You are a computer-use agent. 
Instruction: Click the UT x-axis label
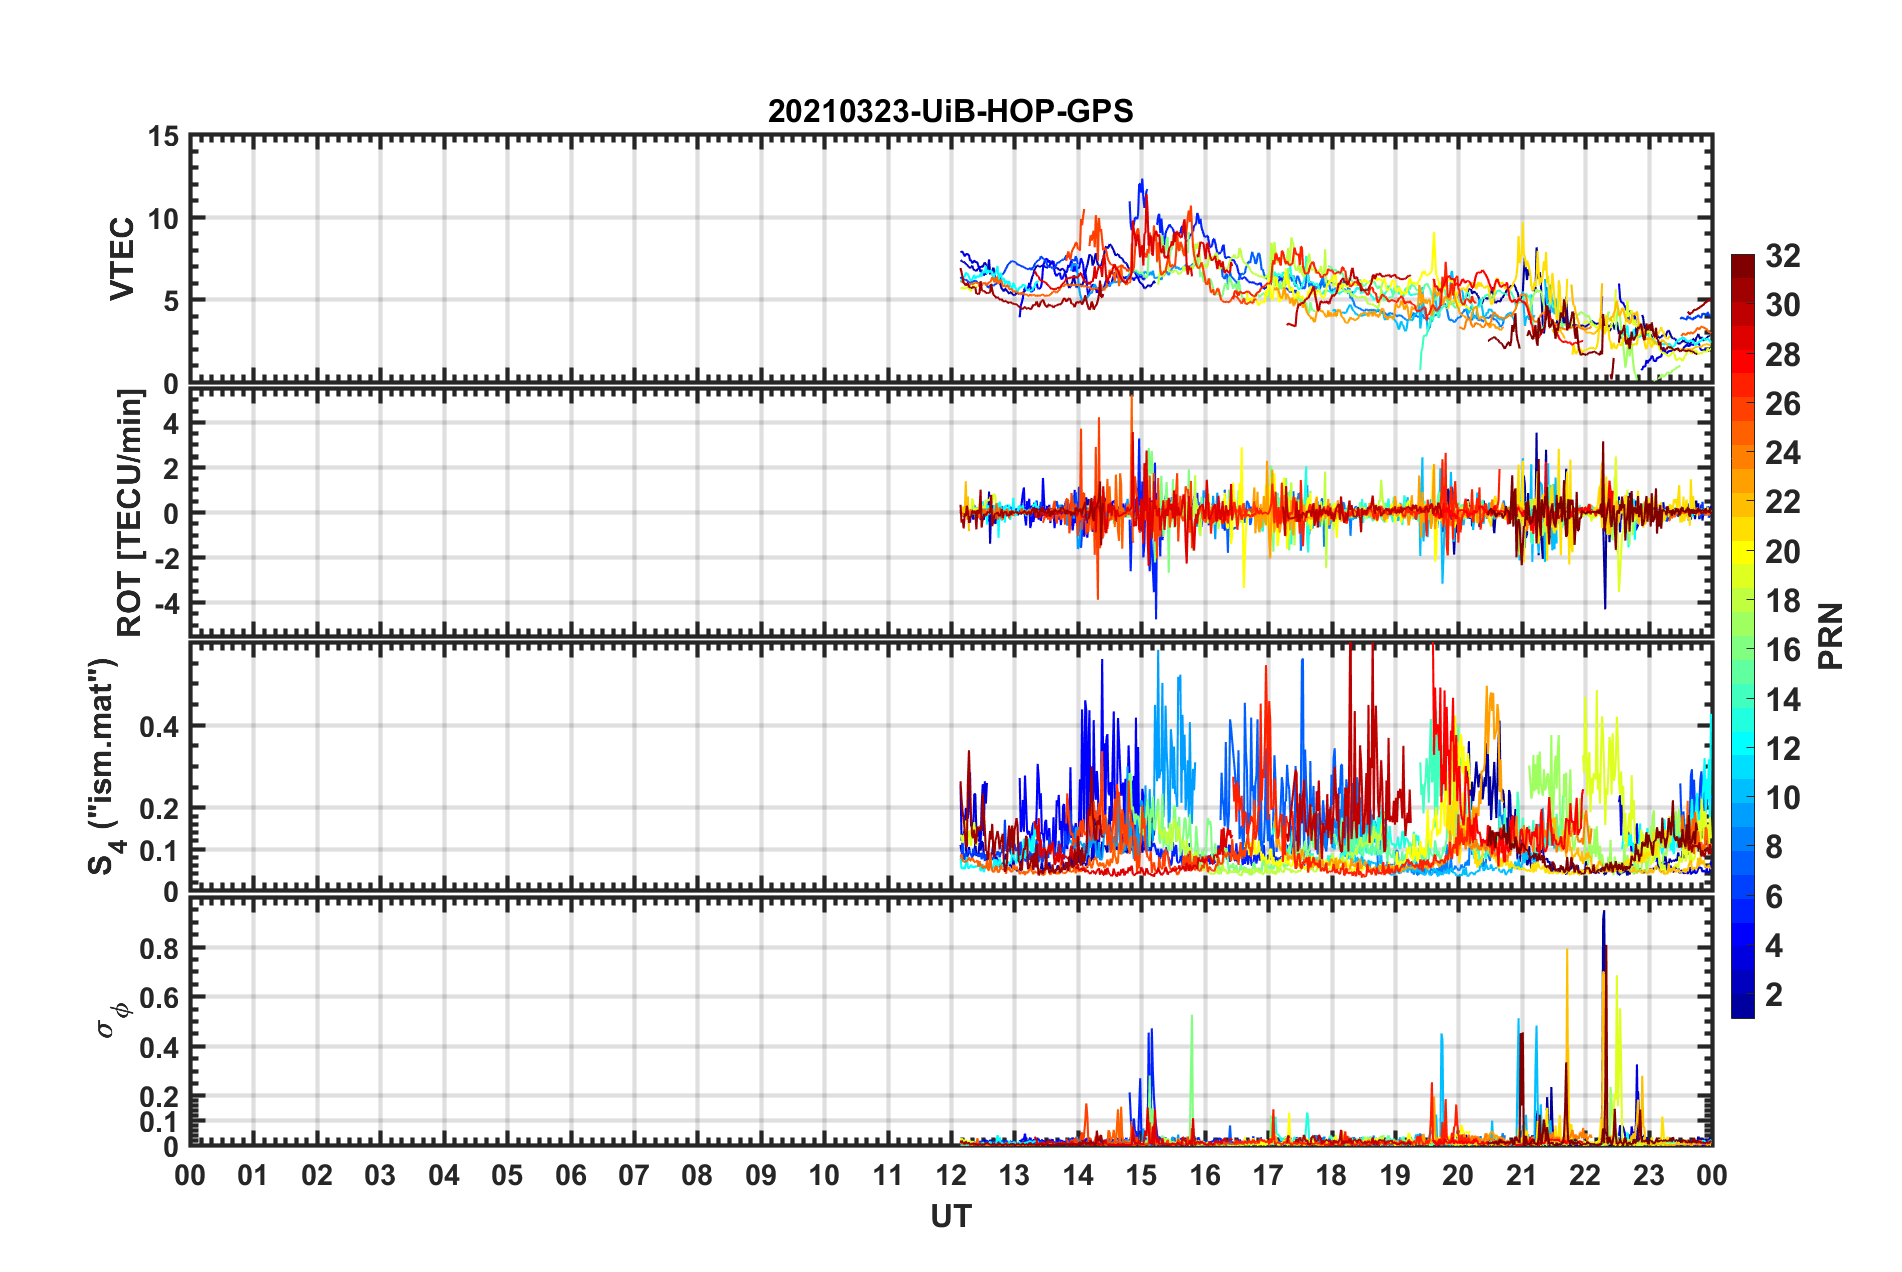pyautogui.click(x=950, y=1216)
